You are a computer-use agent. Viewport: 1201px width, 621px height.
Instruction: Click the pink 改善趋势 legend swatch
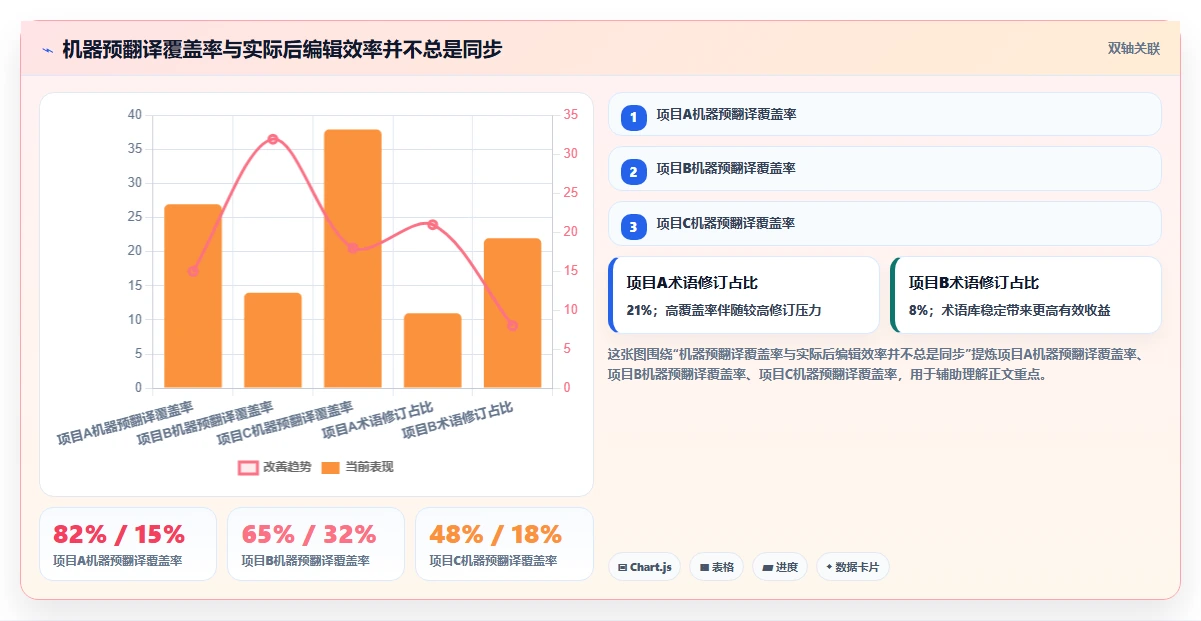coord(248,467)
